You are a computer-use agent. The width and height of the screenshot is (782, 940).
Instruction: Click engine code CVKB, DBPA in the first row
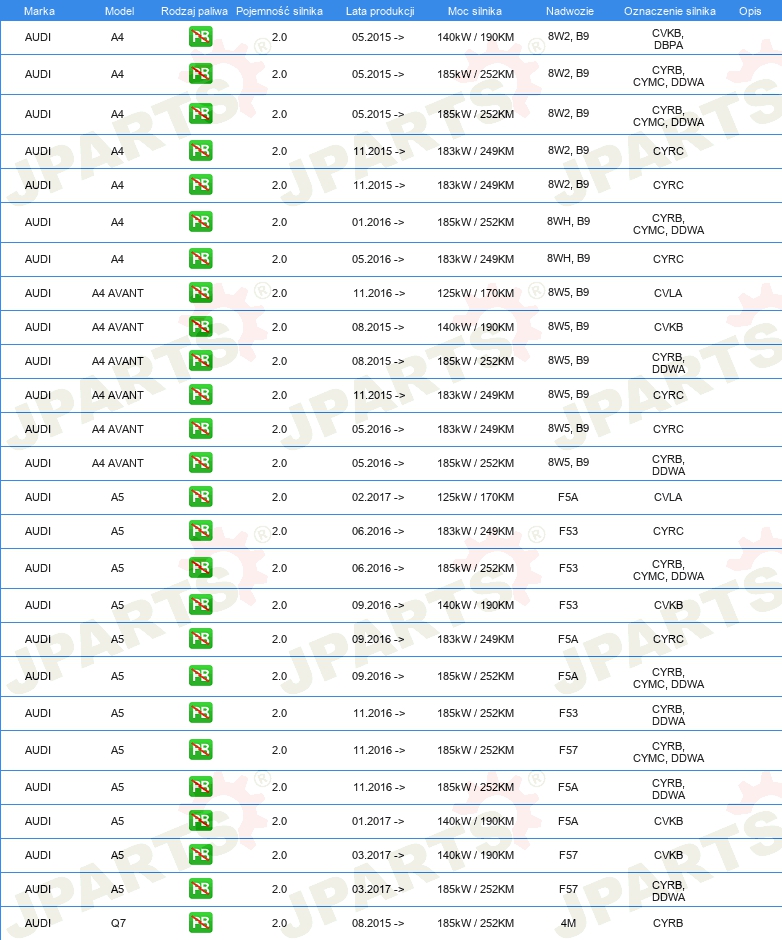point(668,39)
